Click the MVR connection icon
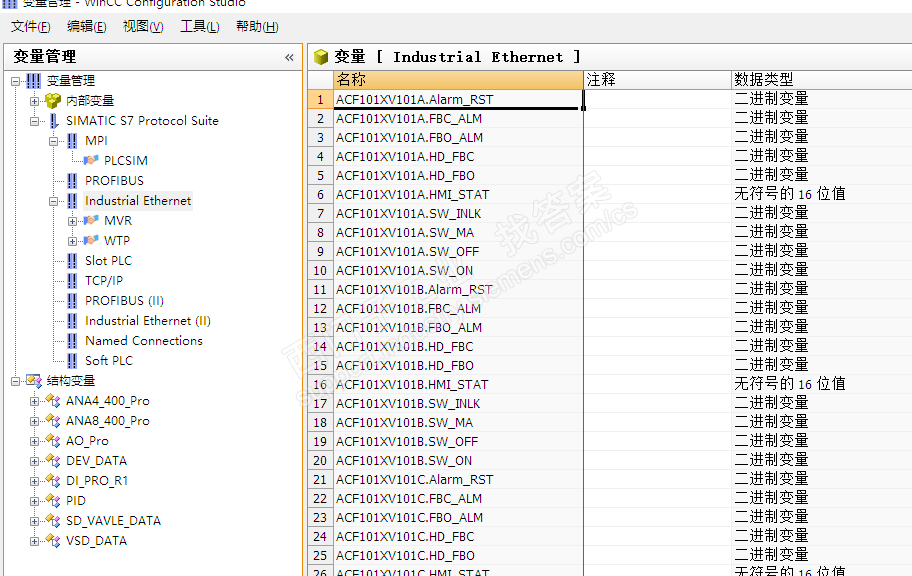Image resolution: width=912 pixels, height=576 pixels. coord(91,221)
